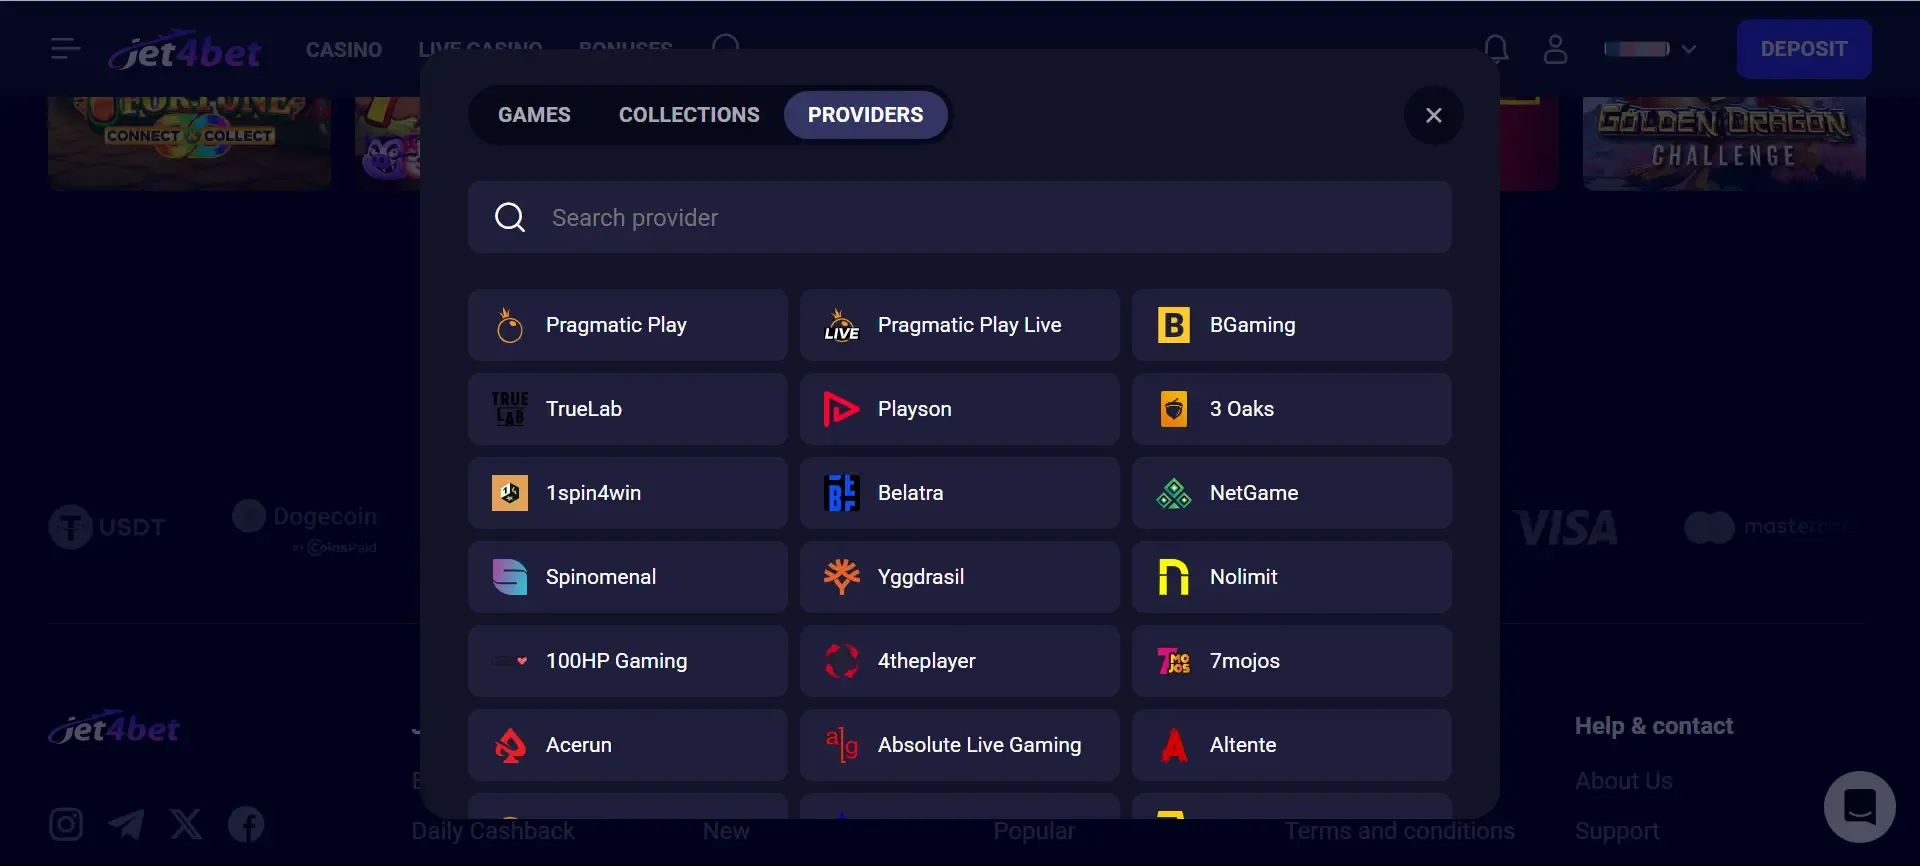Image resolution: width=1920 pixels, height=866 pixels.
Task: Open the Daily Cashback footer link
Action: (493, 831)
